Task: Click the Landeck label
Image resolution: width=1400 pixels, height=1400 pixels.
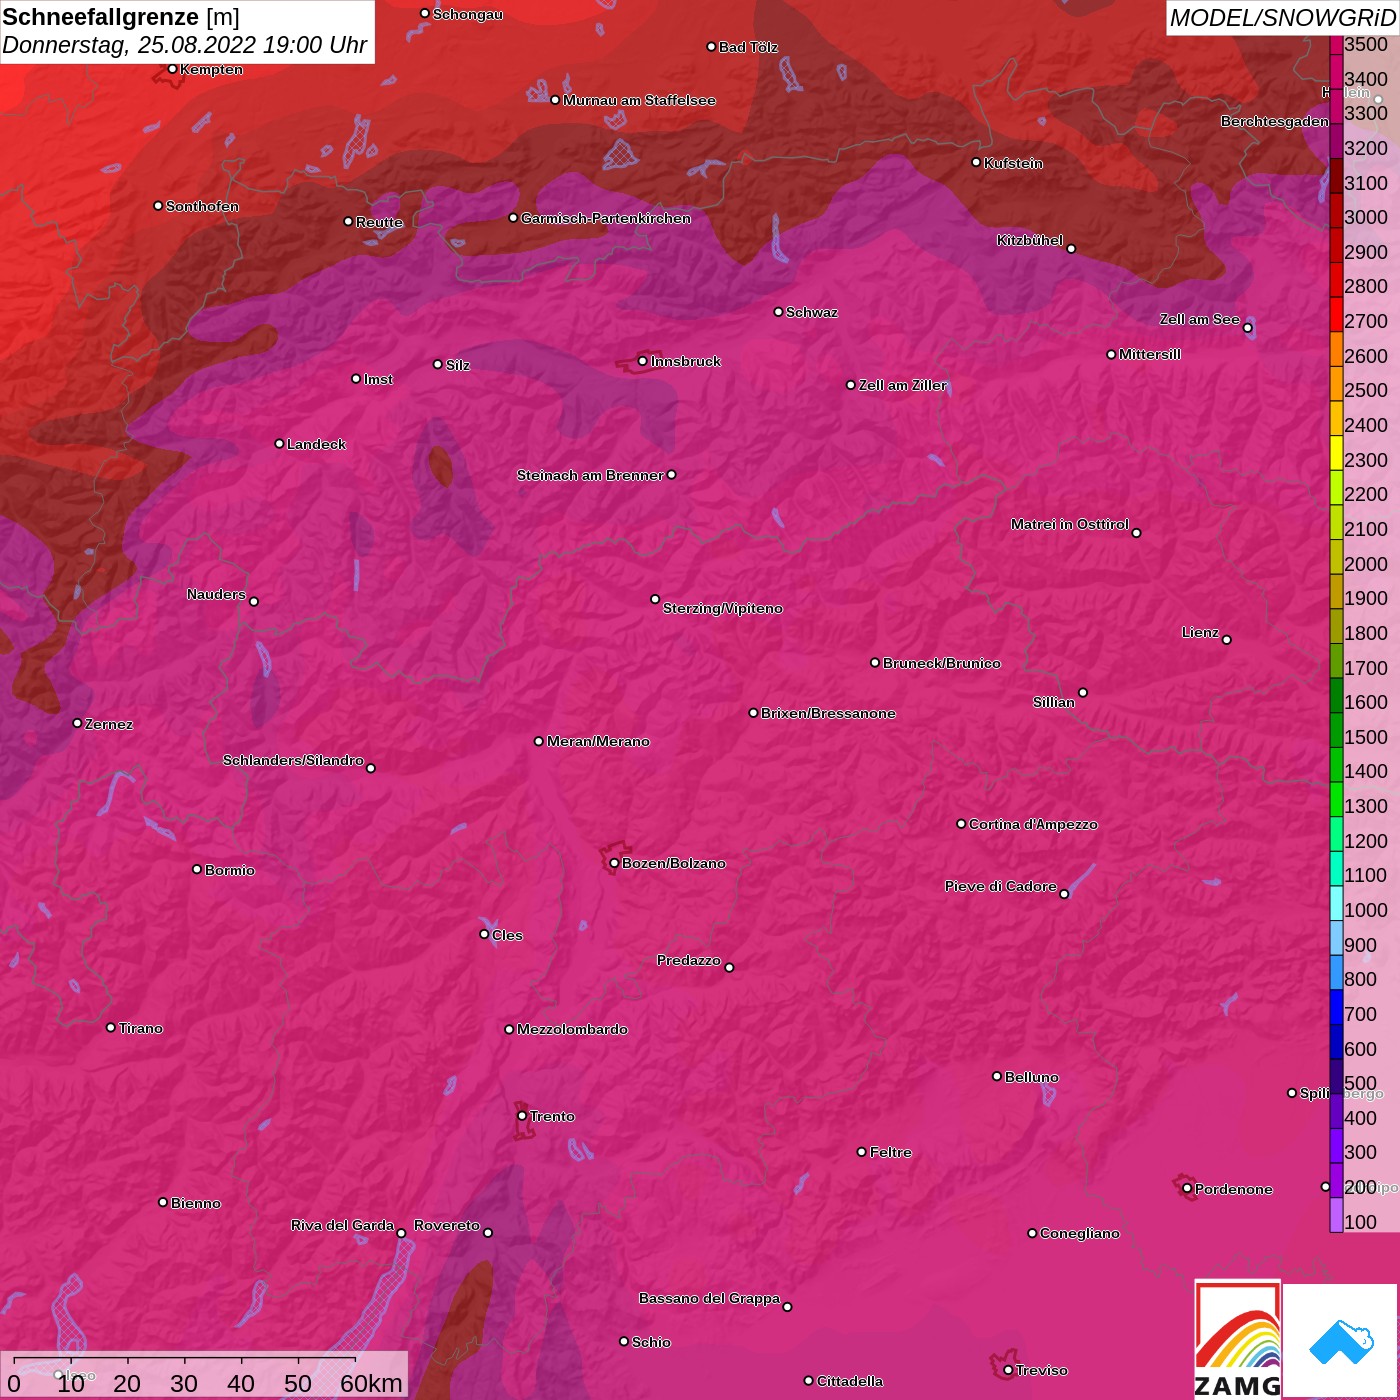Action: (x=316, y=444)
